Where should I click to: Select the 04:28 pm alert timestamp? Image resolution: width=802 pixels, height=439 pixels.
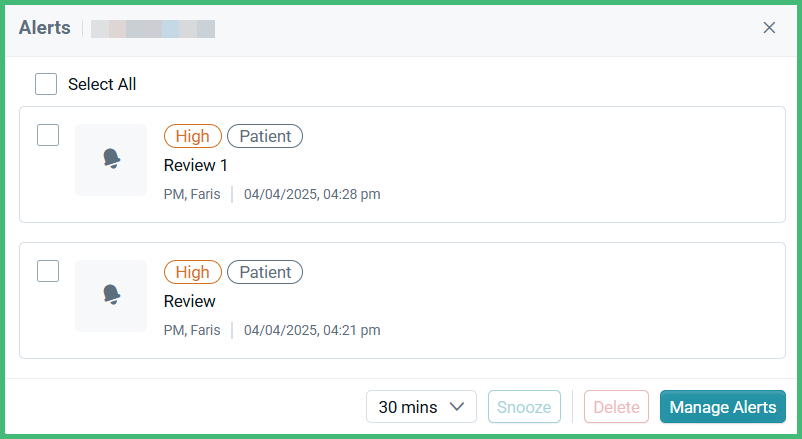point(312,194)
